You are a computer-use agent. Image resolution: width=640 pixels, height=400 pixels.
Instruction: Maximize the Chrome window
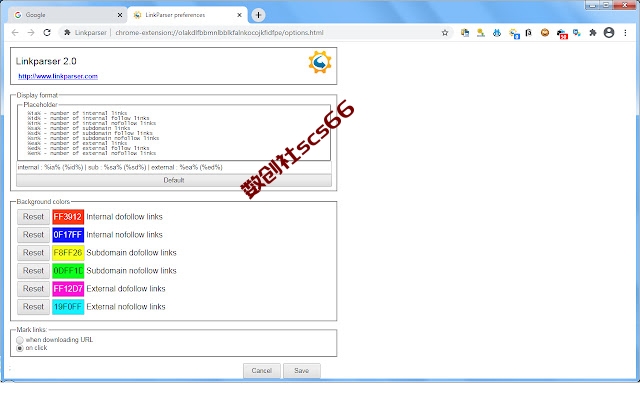click(606, 5)
